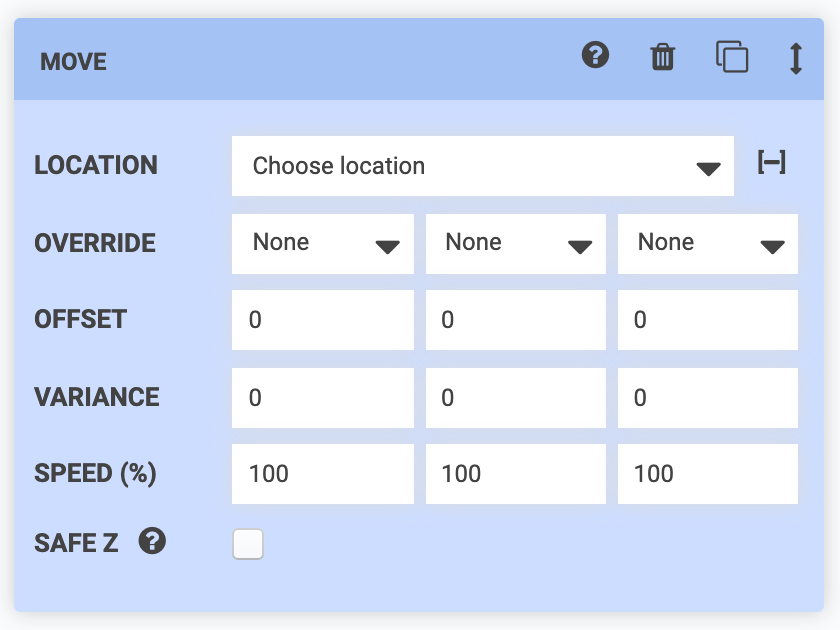Open the second Override None dropdown
Viewport: 840px width, 630px height.
point(516,244)
